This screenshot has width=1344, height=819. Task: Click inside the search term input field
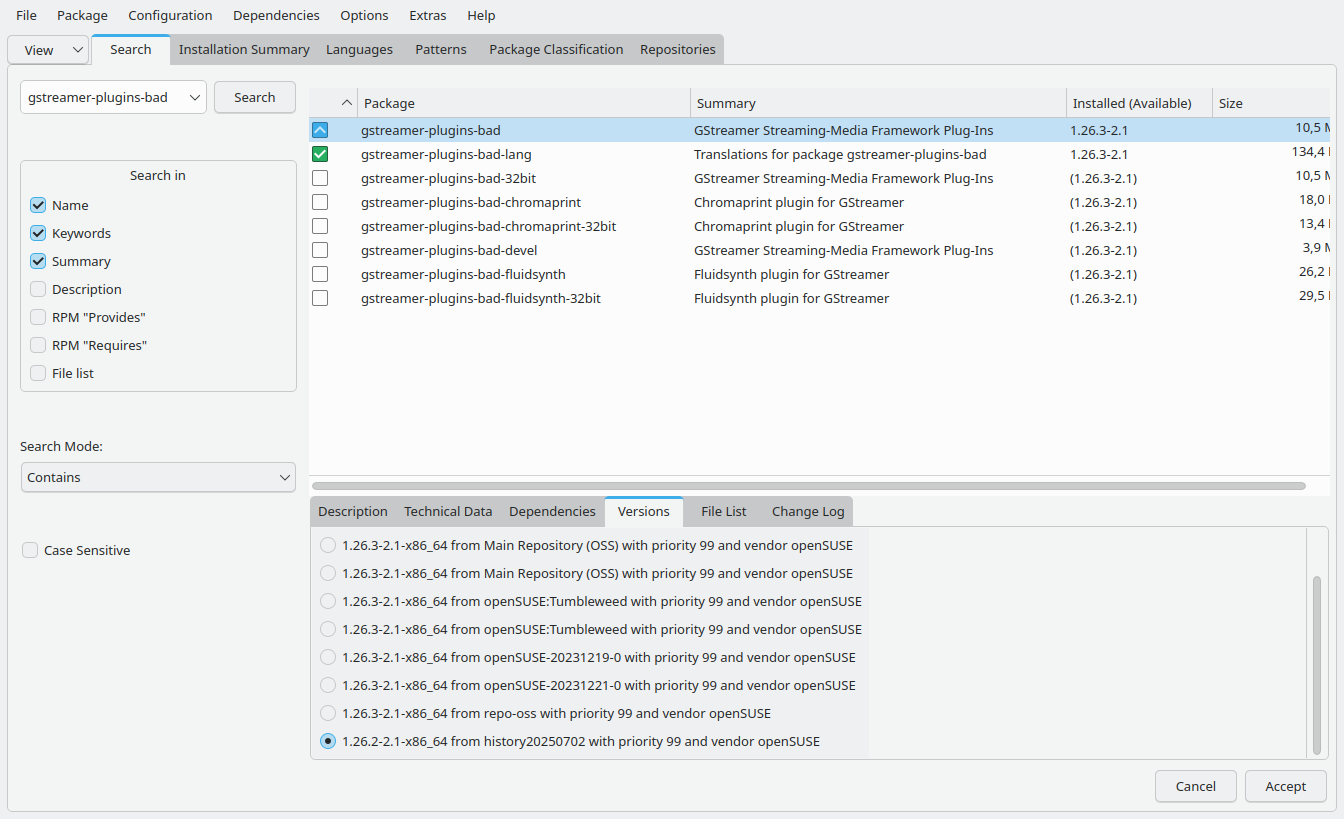[103, 98]
